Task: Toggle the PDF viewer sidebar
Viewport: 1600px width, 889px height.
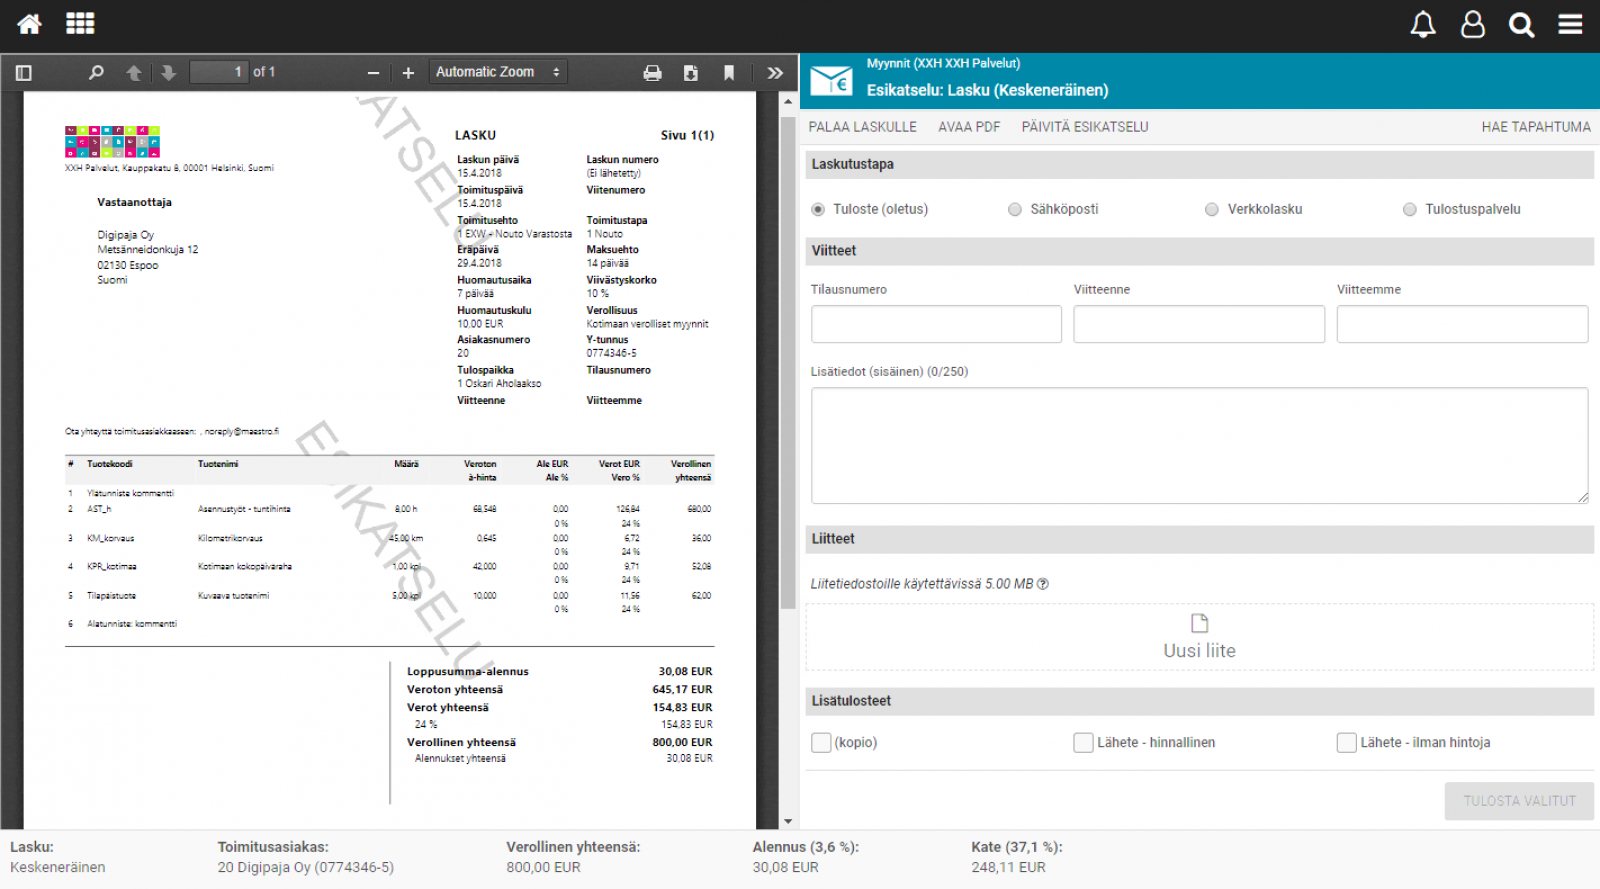Action: [24, 72]
